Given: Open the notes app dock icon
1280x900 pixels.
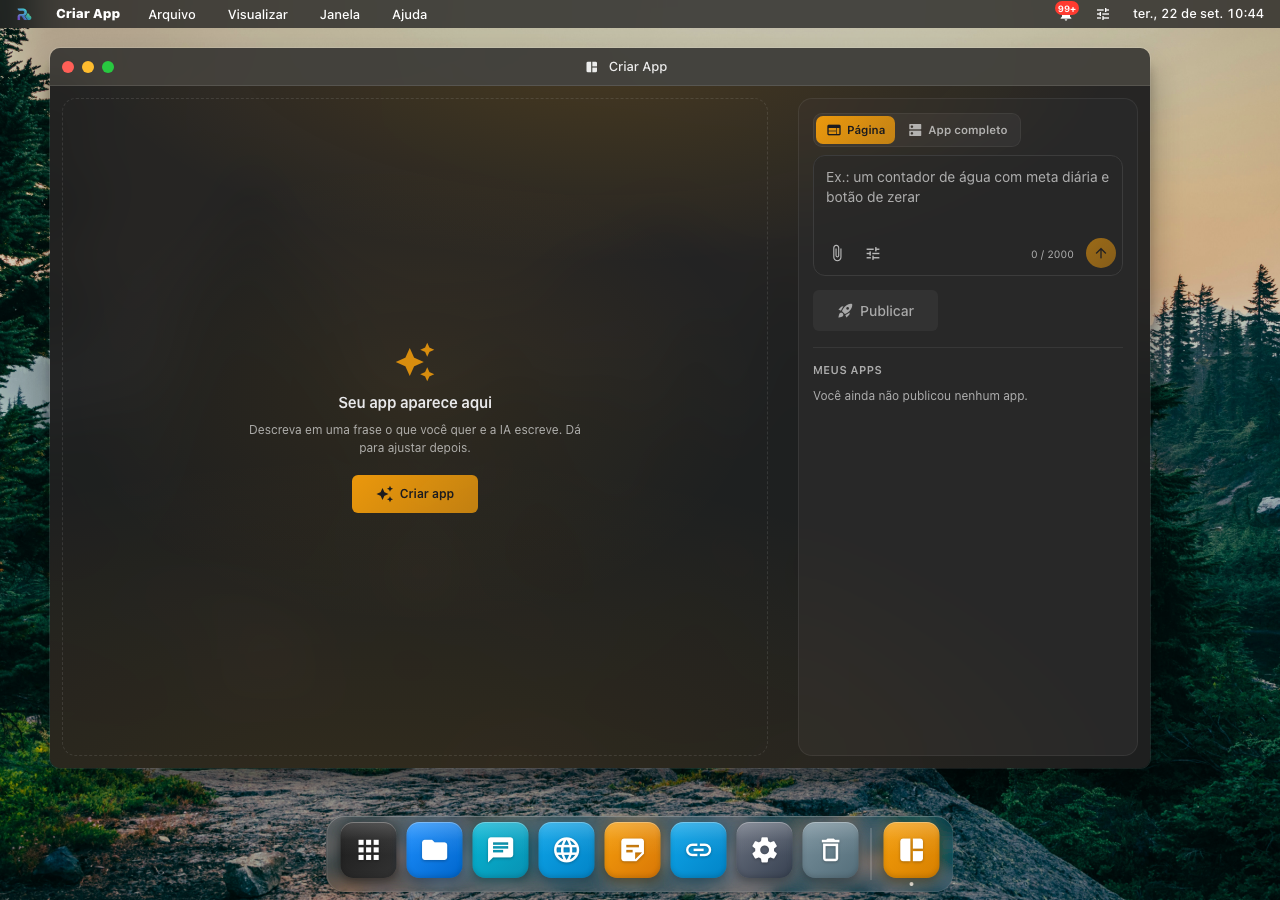Looking at the screenshot, I should [x=633, y=850].
